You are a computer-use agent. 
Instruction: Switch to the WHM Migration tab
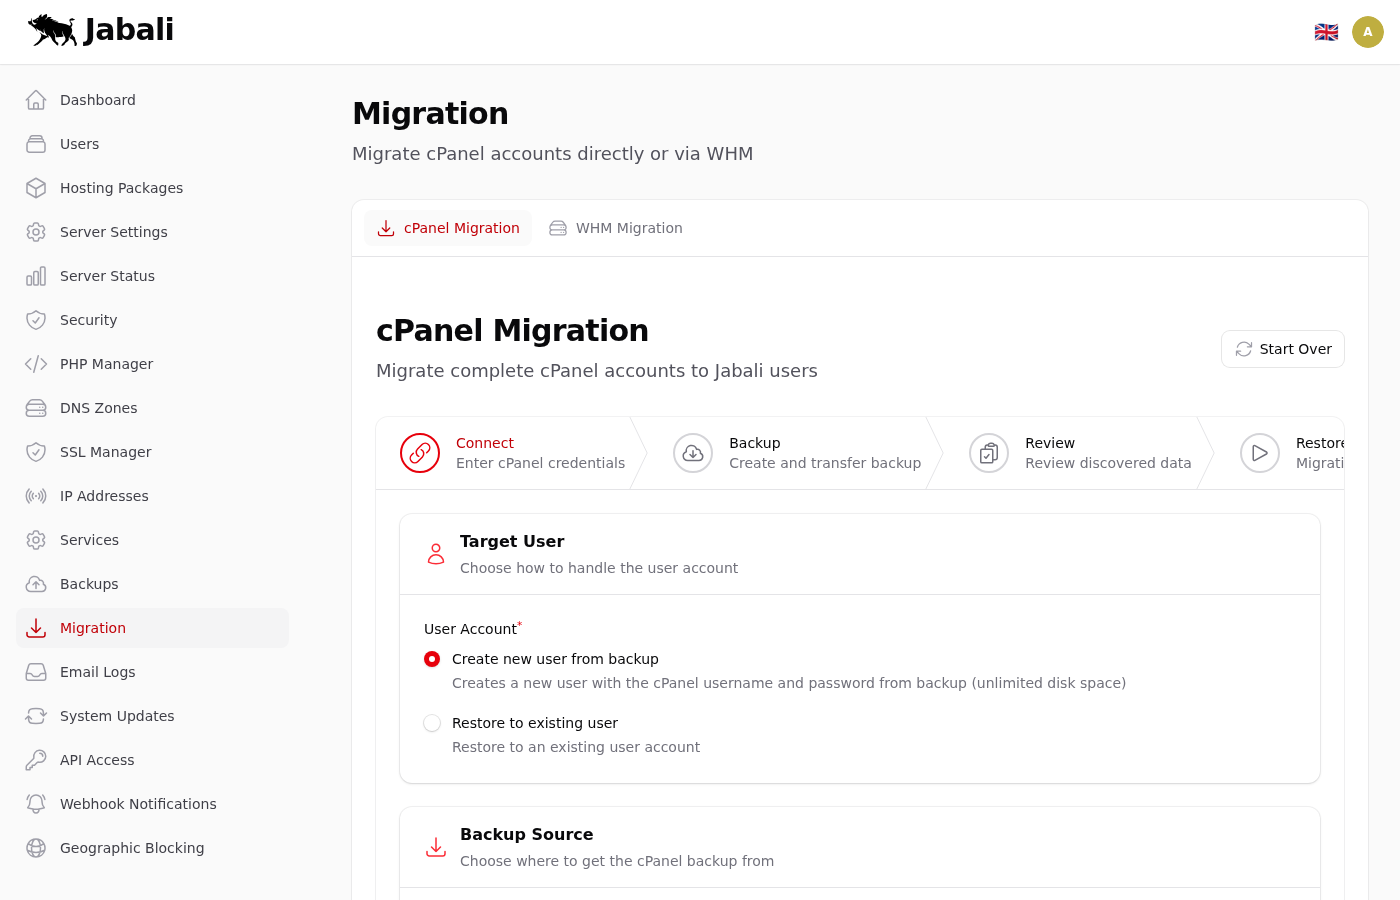(x=616, y=228)
